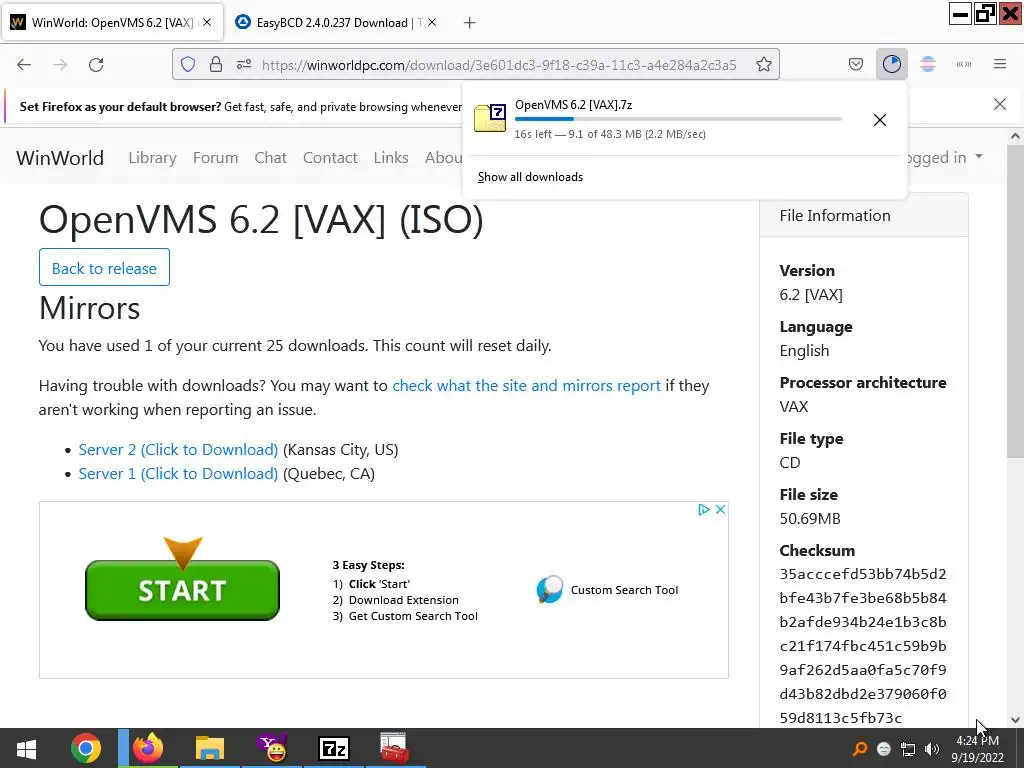Switch to WinWorld OpenVMS tab
1024x768 pixels.
111,22
